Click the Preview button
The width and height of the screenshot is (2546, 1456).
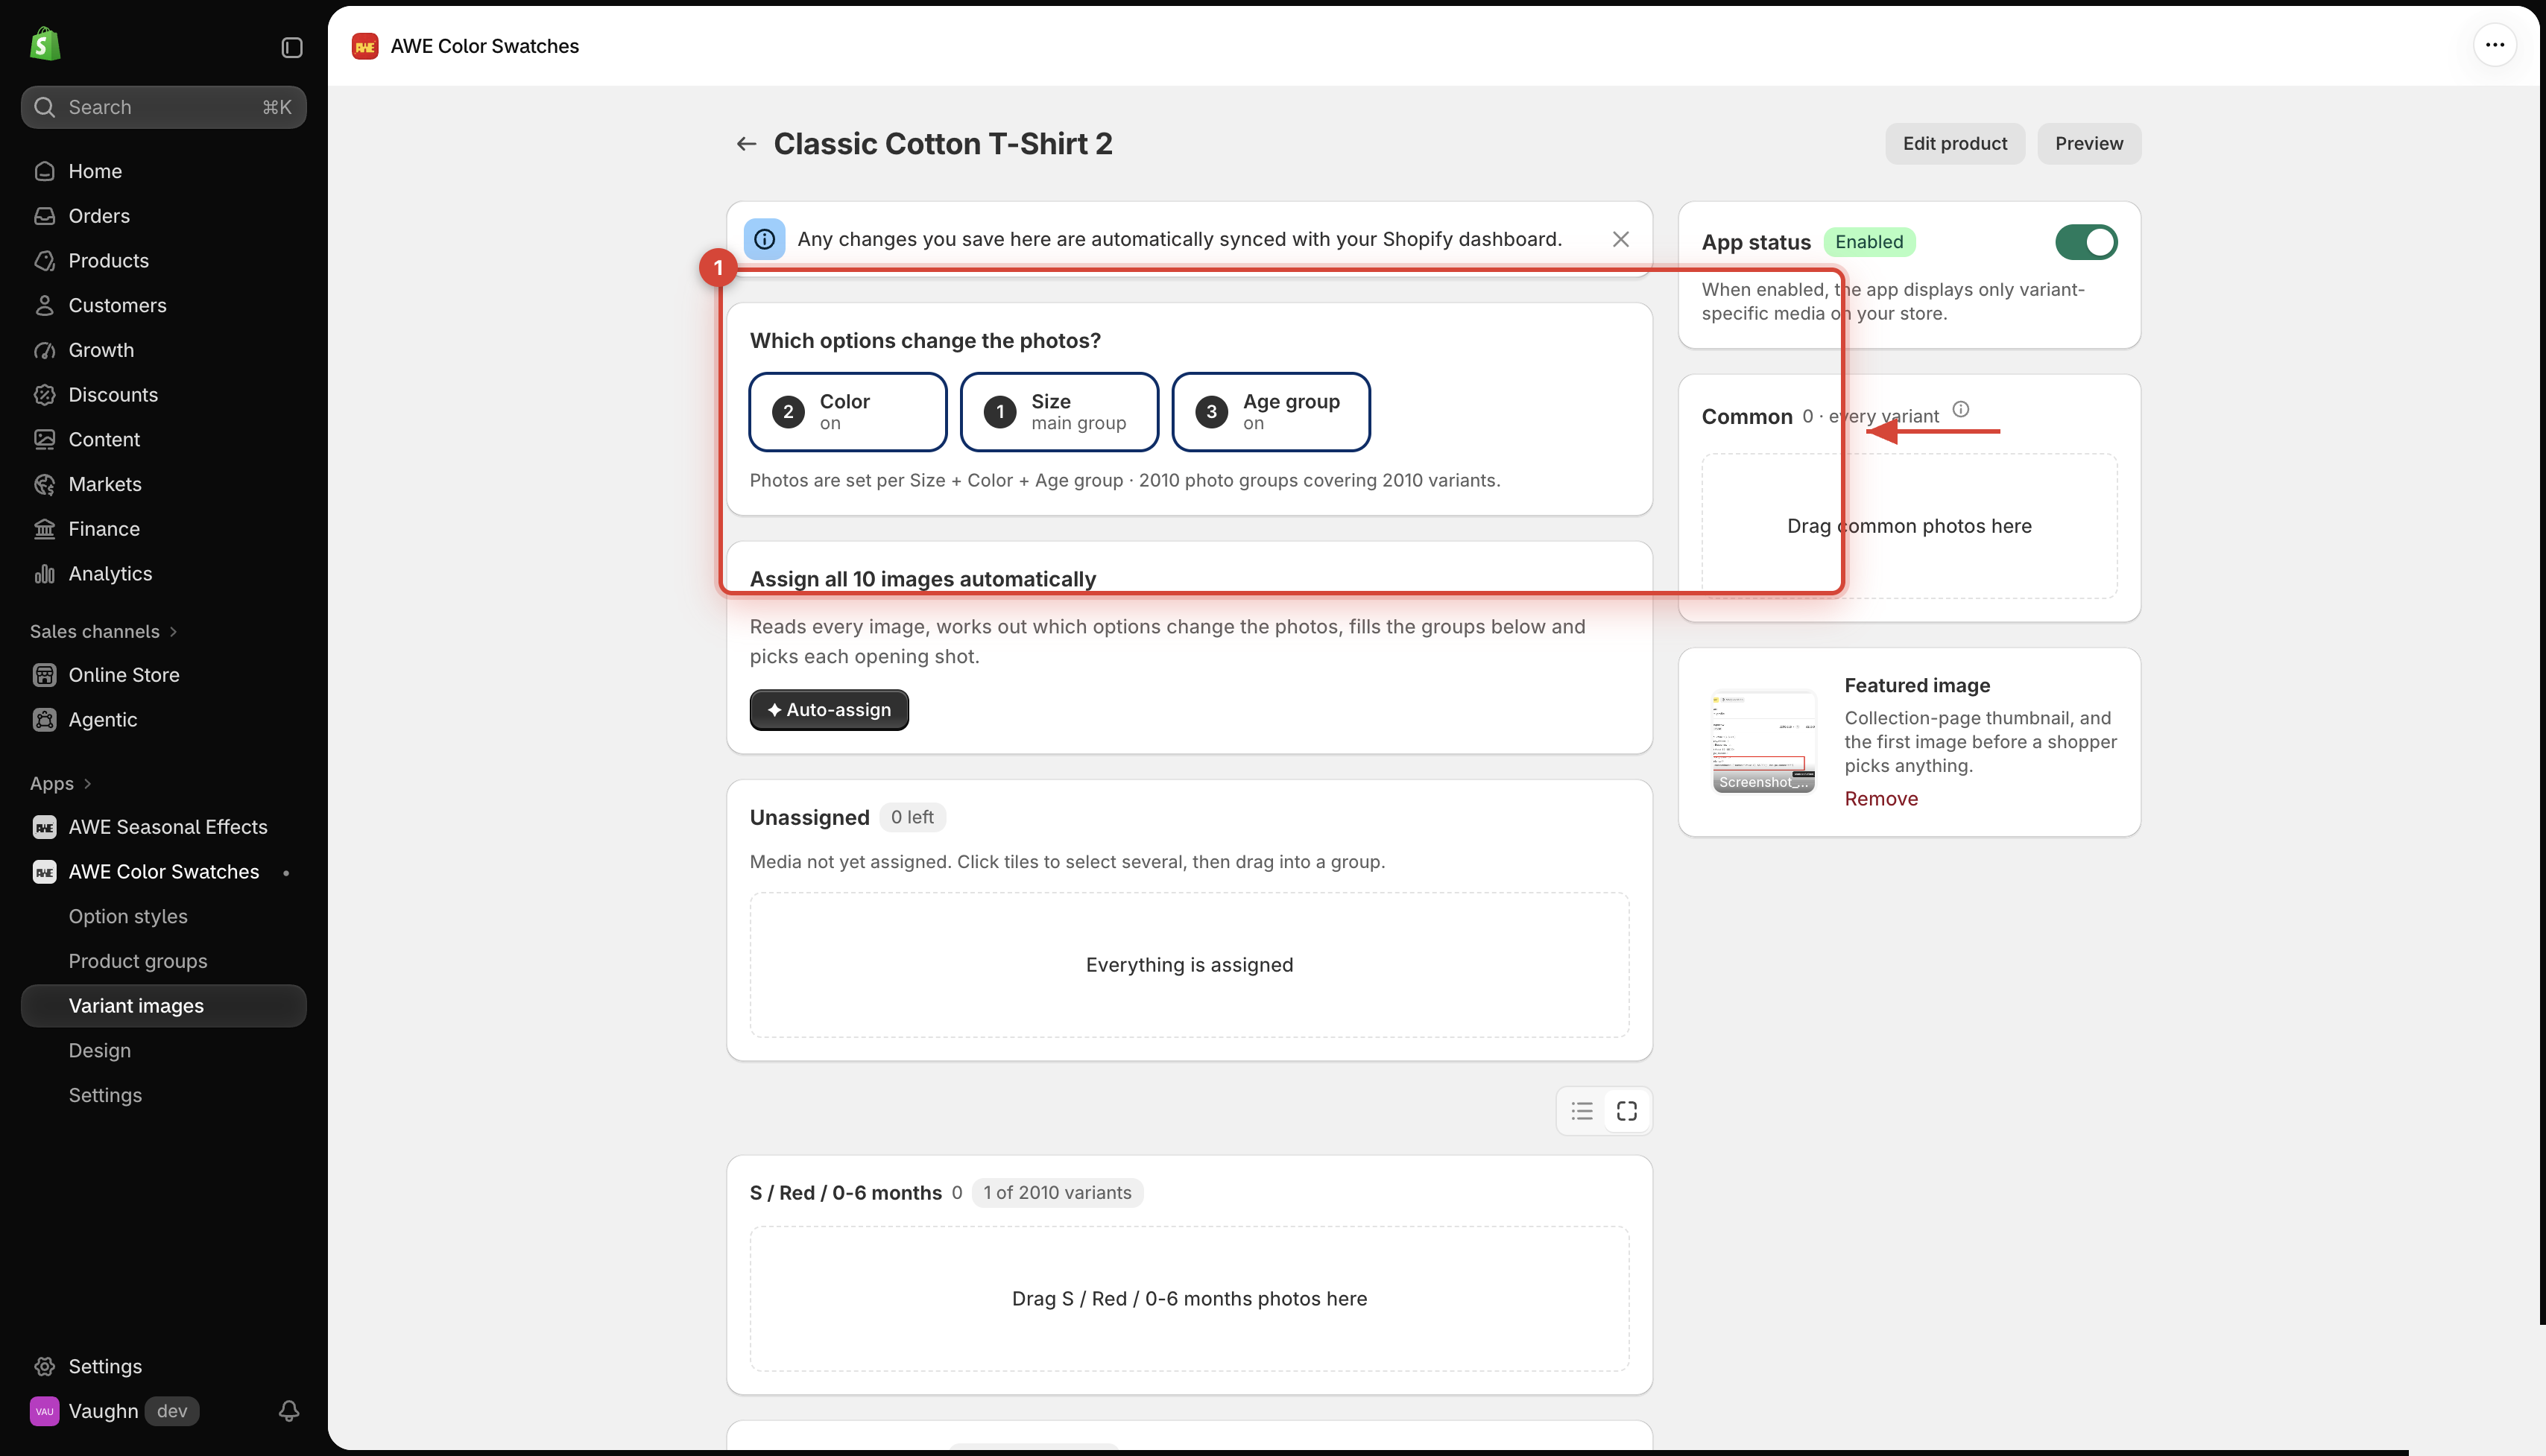coord(2088,144)
